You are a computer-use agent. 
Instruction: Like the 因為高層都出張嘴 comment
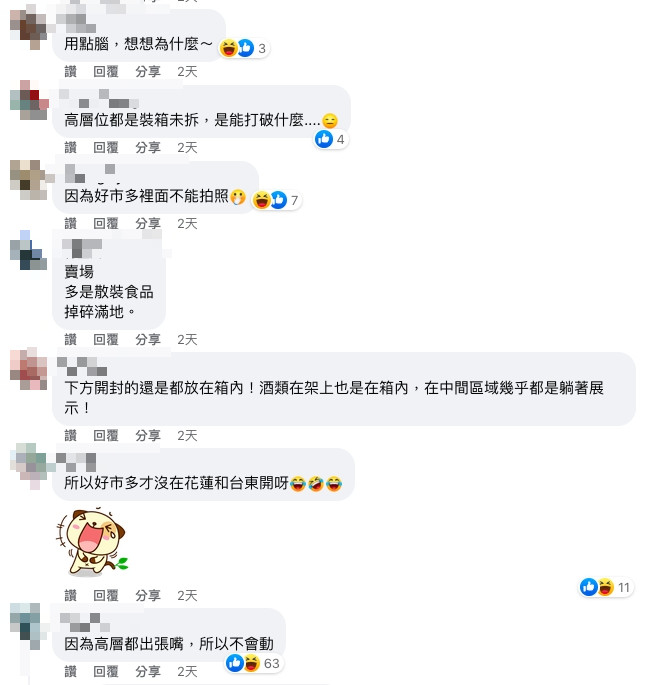(70, 671)
